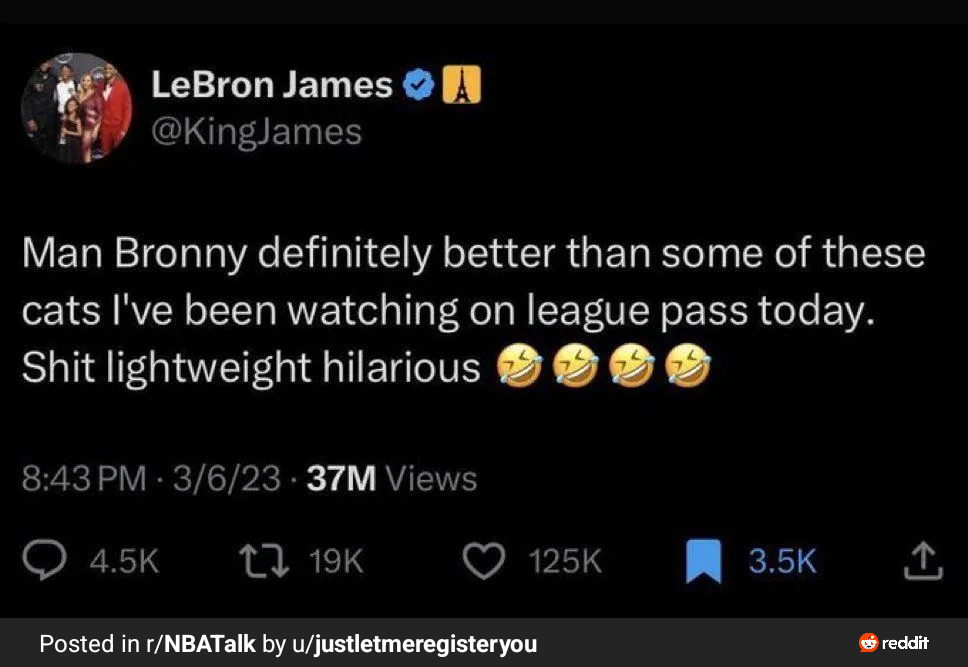Screen dimensions: 968x667
Task: Click the LeBron James display name
Action: click(272, 85)
